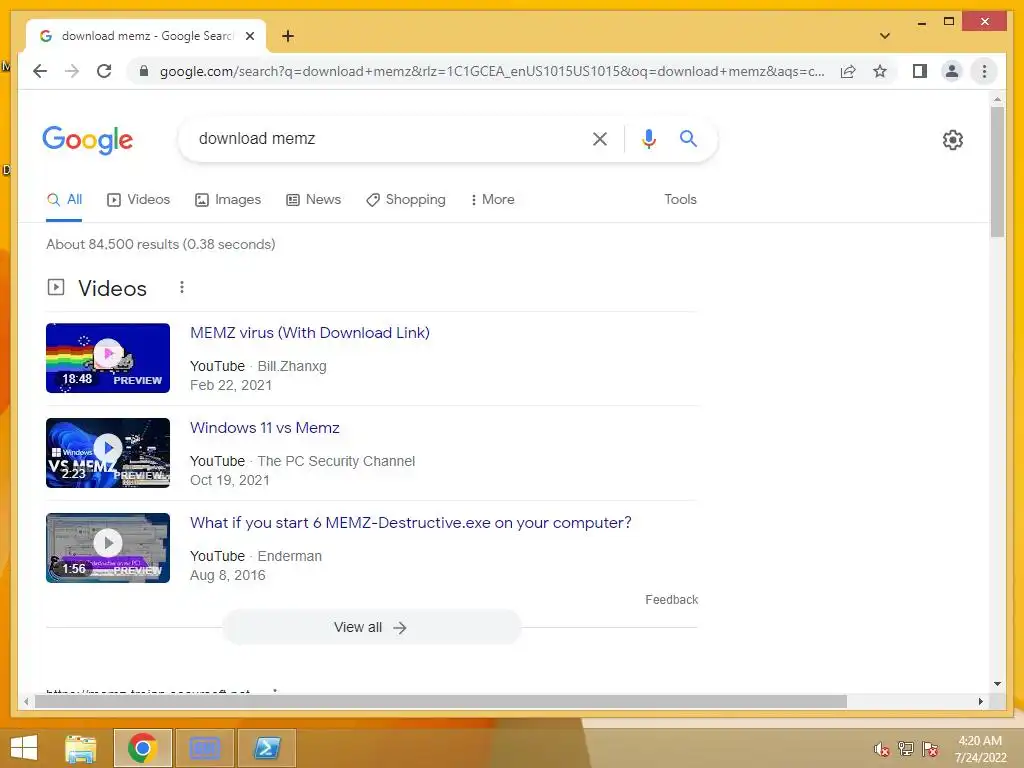Click the scroll left arrow
This screenshot has height=768, width=1024.
tap(25, 701)
